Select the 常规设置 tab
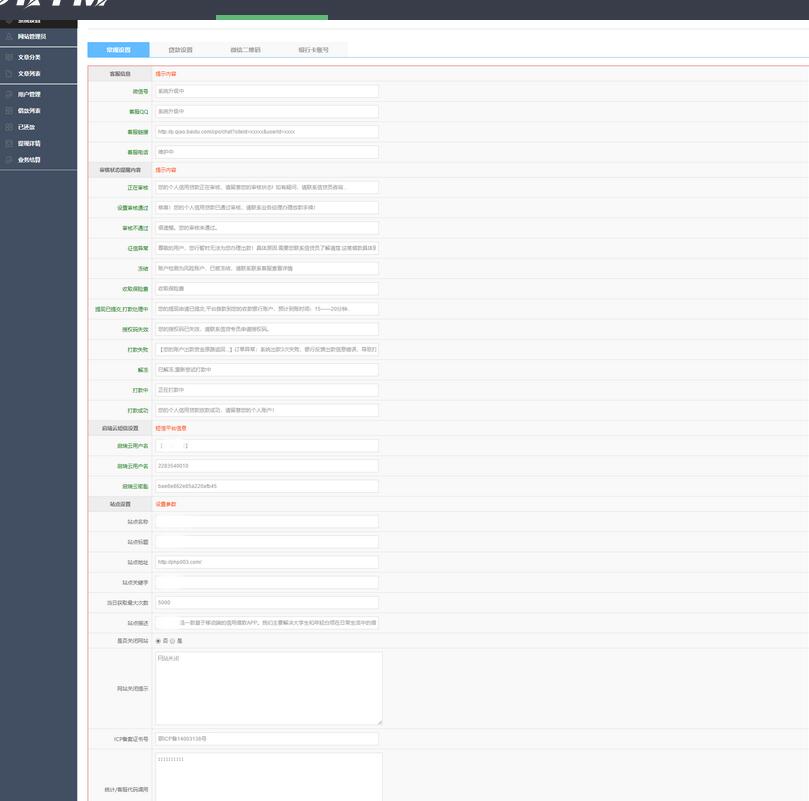809x801 pixels. tap(118, 49)
